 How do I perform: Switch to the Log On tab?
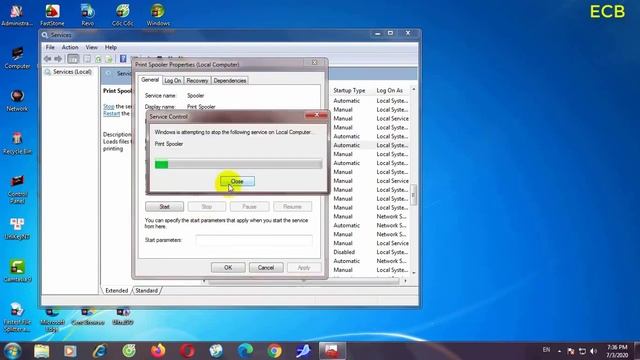tap(173, 80)
